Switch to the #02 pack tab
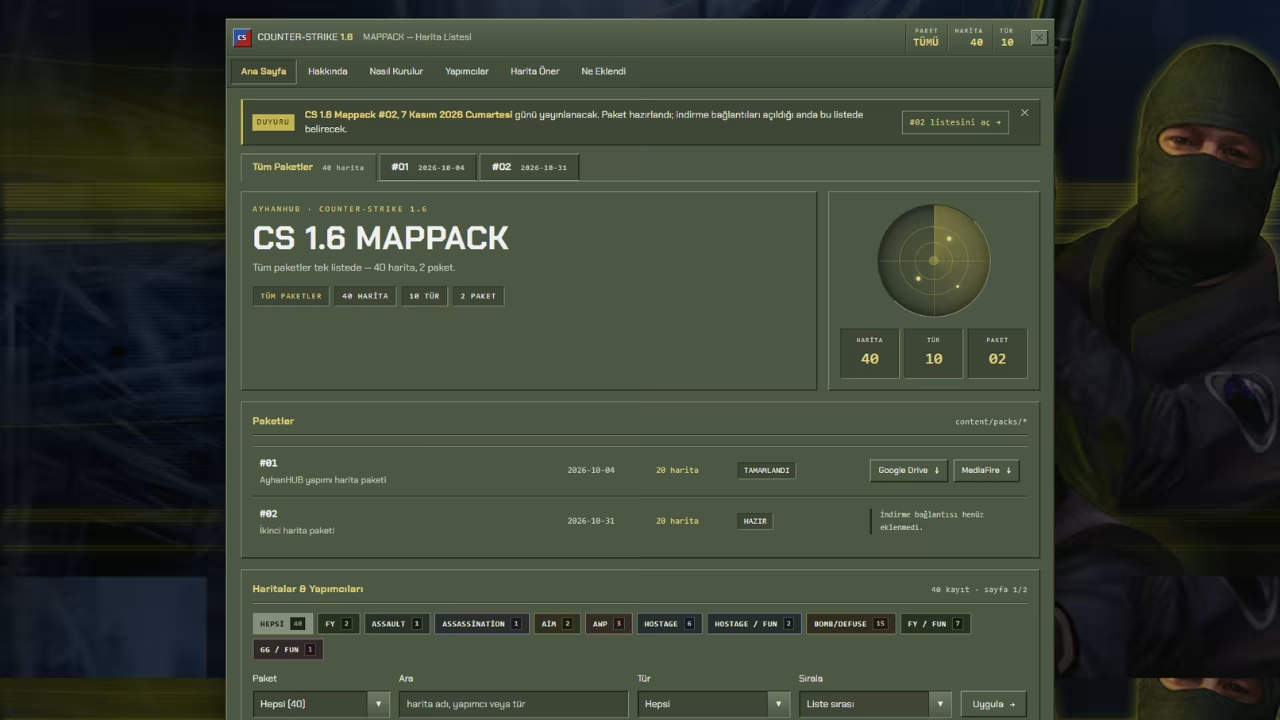The height and width of the screenshot is (720, 1280). [529, 167]
